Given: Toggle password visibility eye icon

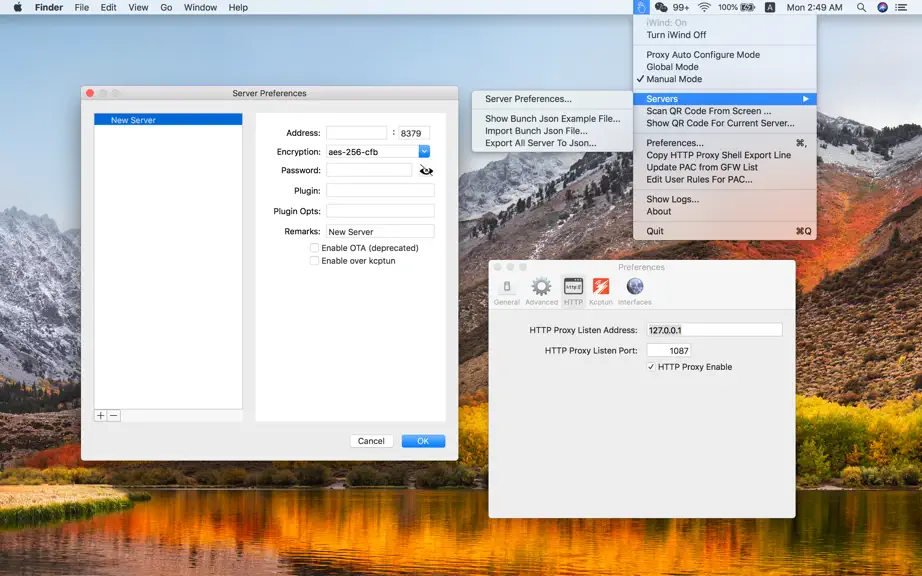Looking at the screenshot, I should (x=426, y=170).
